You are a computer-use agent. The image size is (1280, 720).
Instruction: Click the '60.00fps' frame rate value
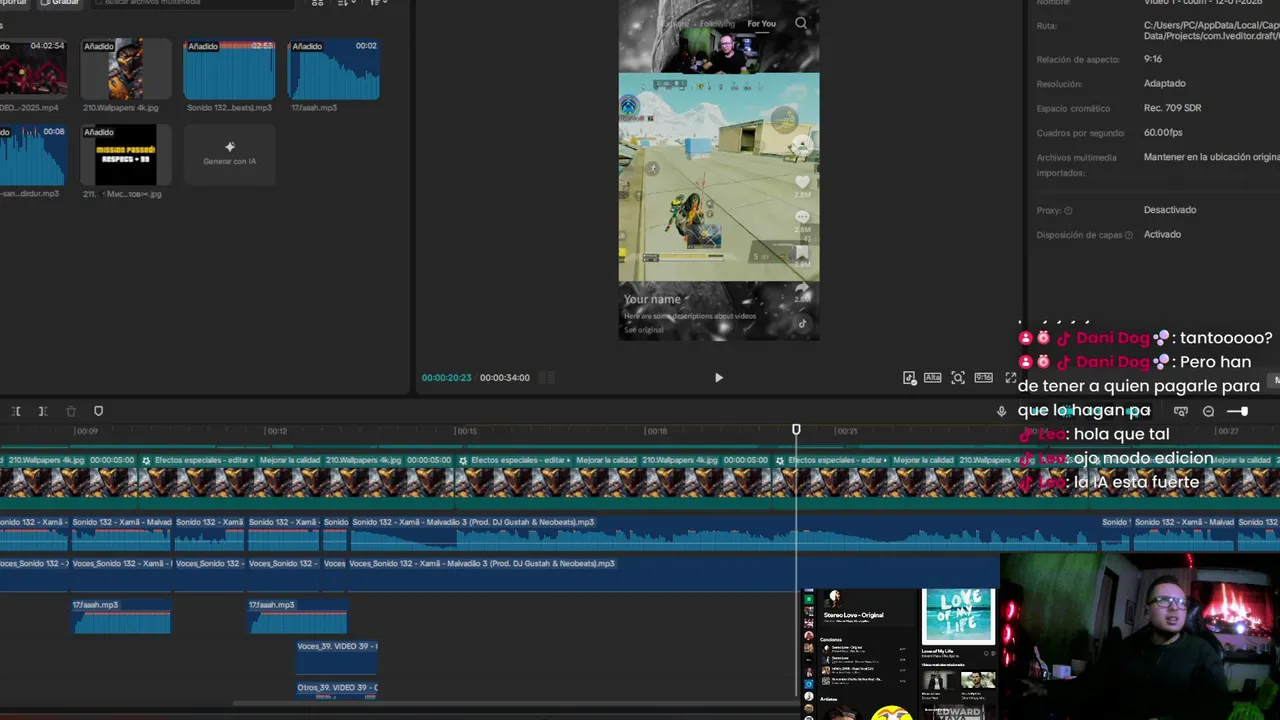pyautogui.click(x=1163, y=133)
